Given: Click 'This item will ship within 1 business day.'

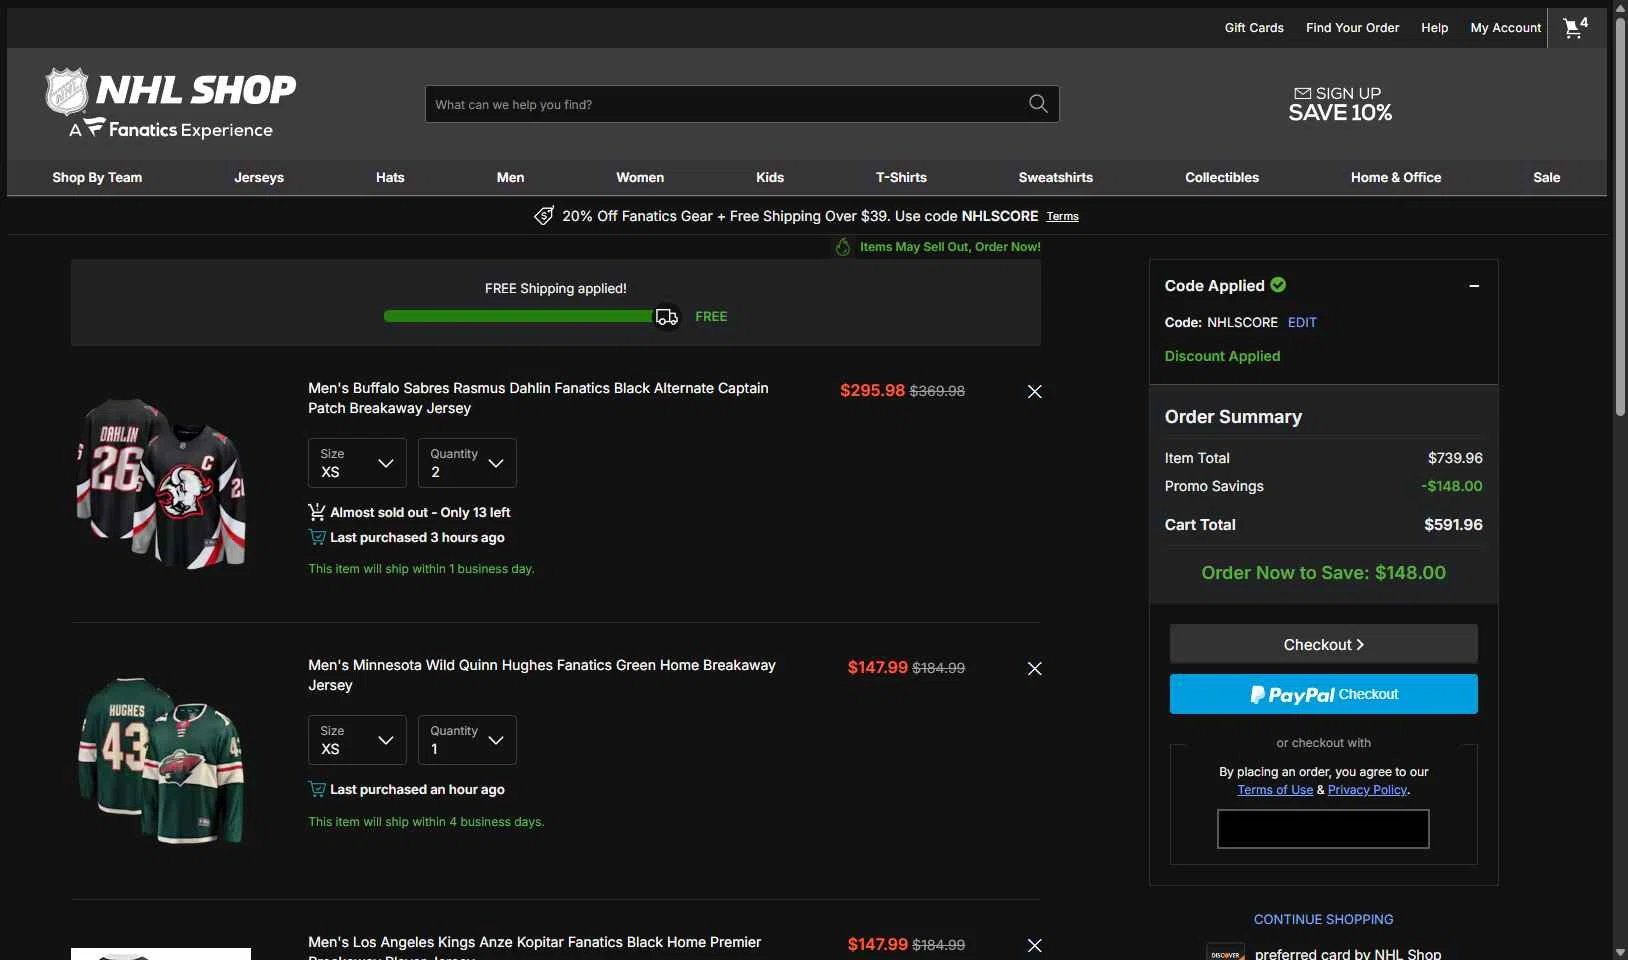Looking at the screenshot, I should pyautogui.click(x=421, y=569).
